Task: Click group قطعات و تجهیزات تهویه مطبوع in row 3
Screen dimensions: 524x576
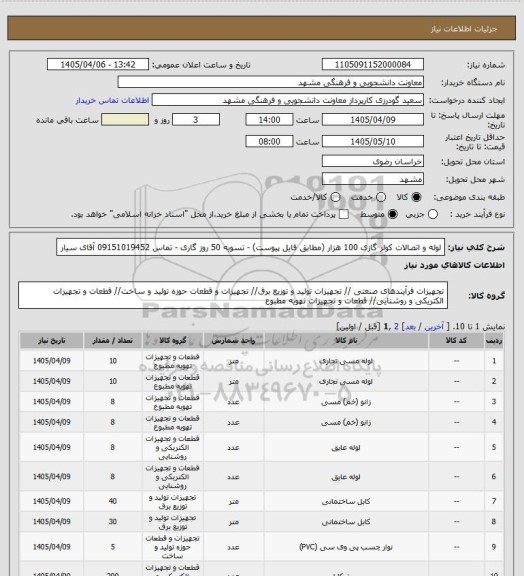Action: click(x=172, y=402)
